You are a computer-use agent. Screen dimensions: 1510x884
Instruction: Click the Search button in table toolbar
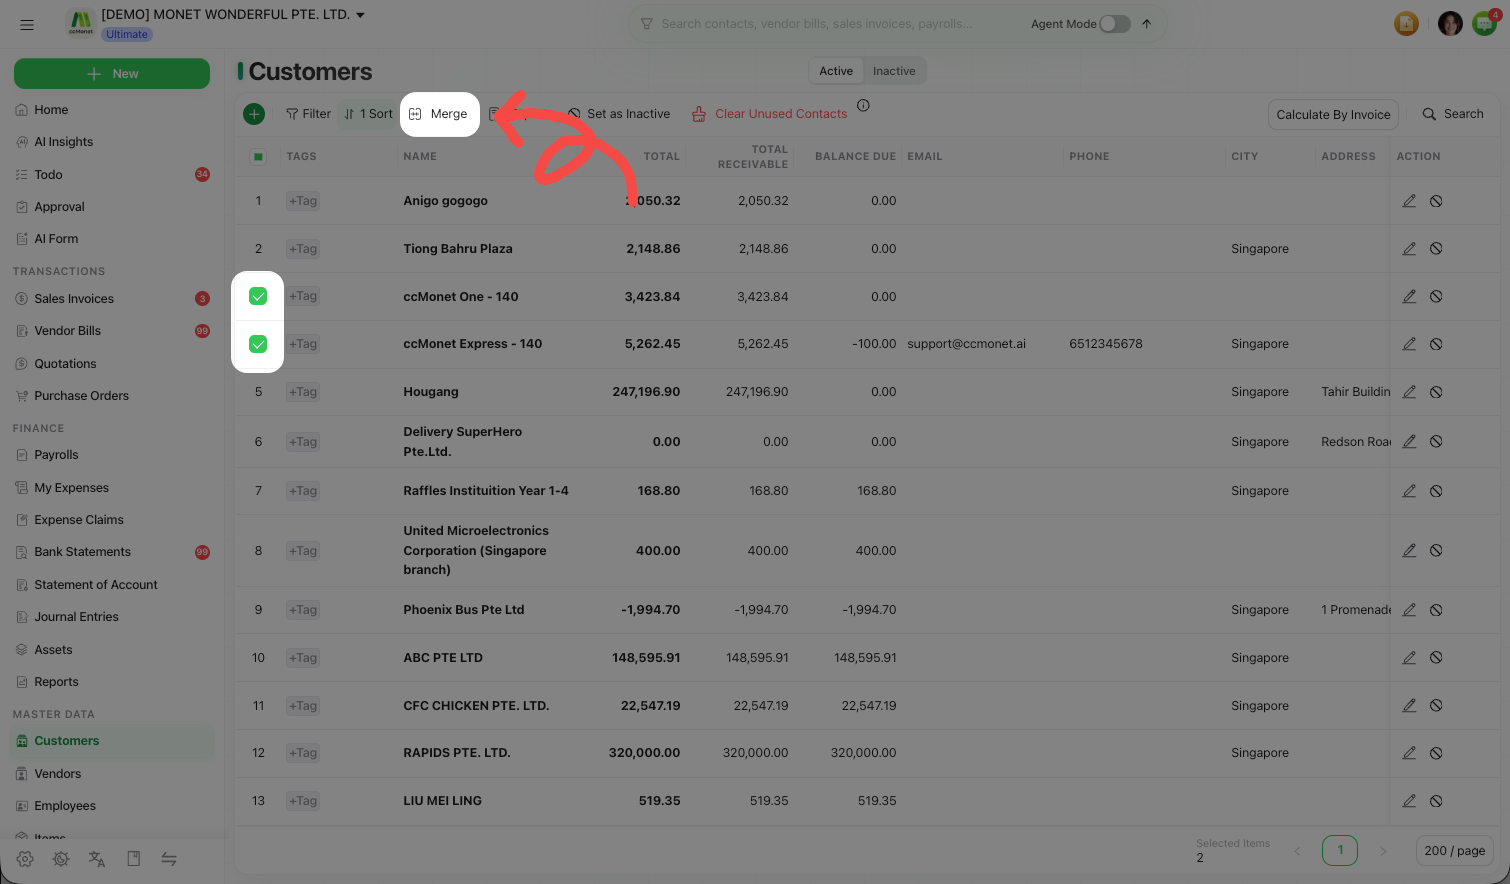(x=1453, y=114)
